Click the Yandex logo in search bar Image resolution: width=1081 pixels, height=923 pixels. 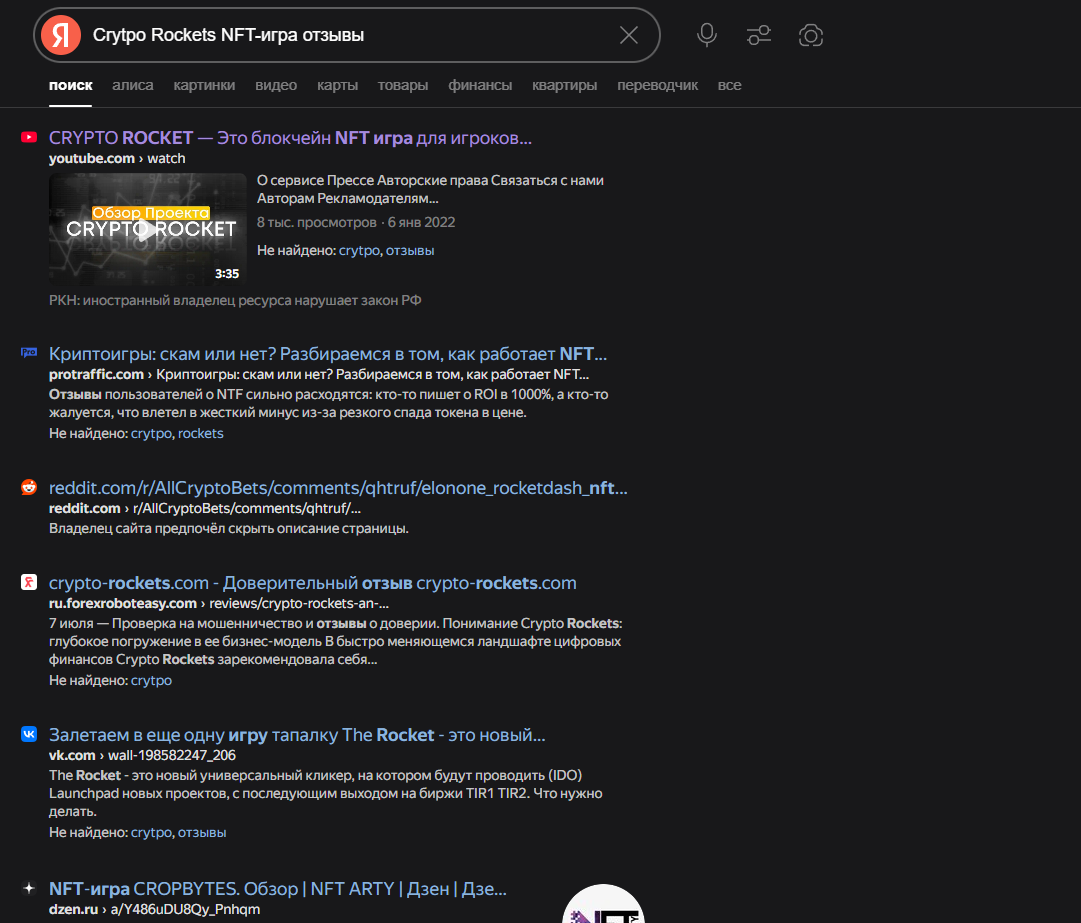61,35
